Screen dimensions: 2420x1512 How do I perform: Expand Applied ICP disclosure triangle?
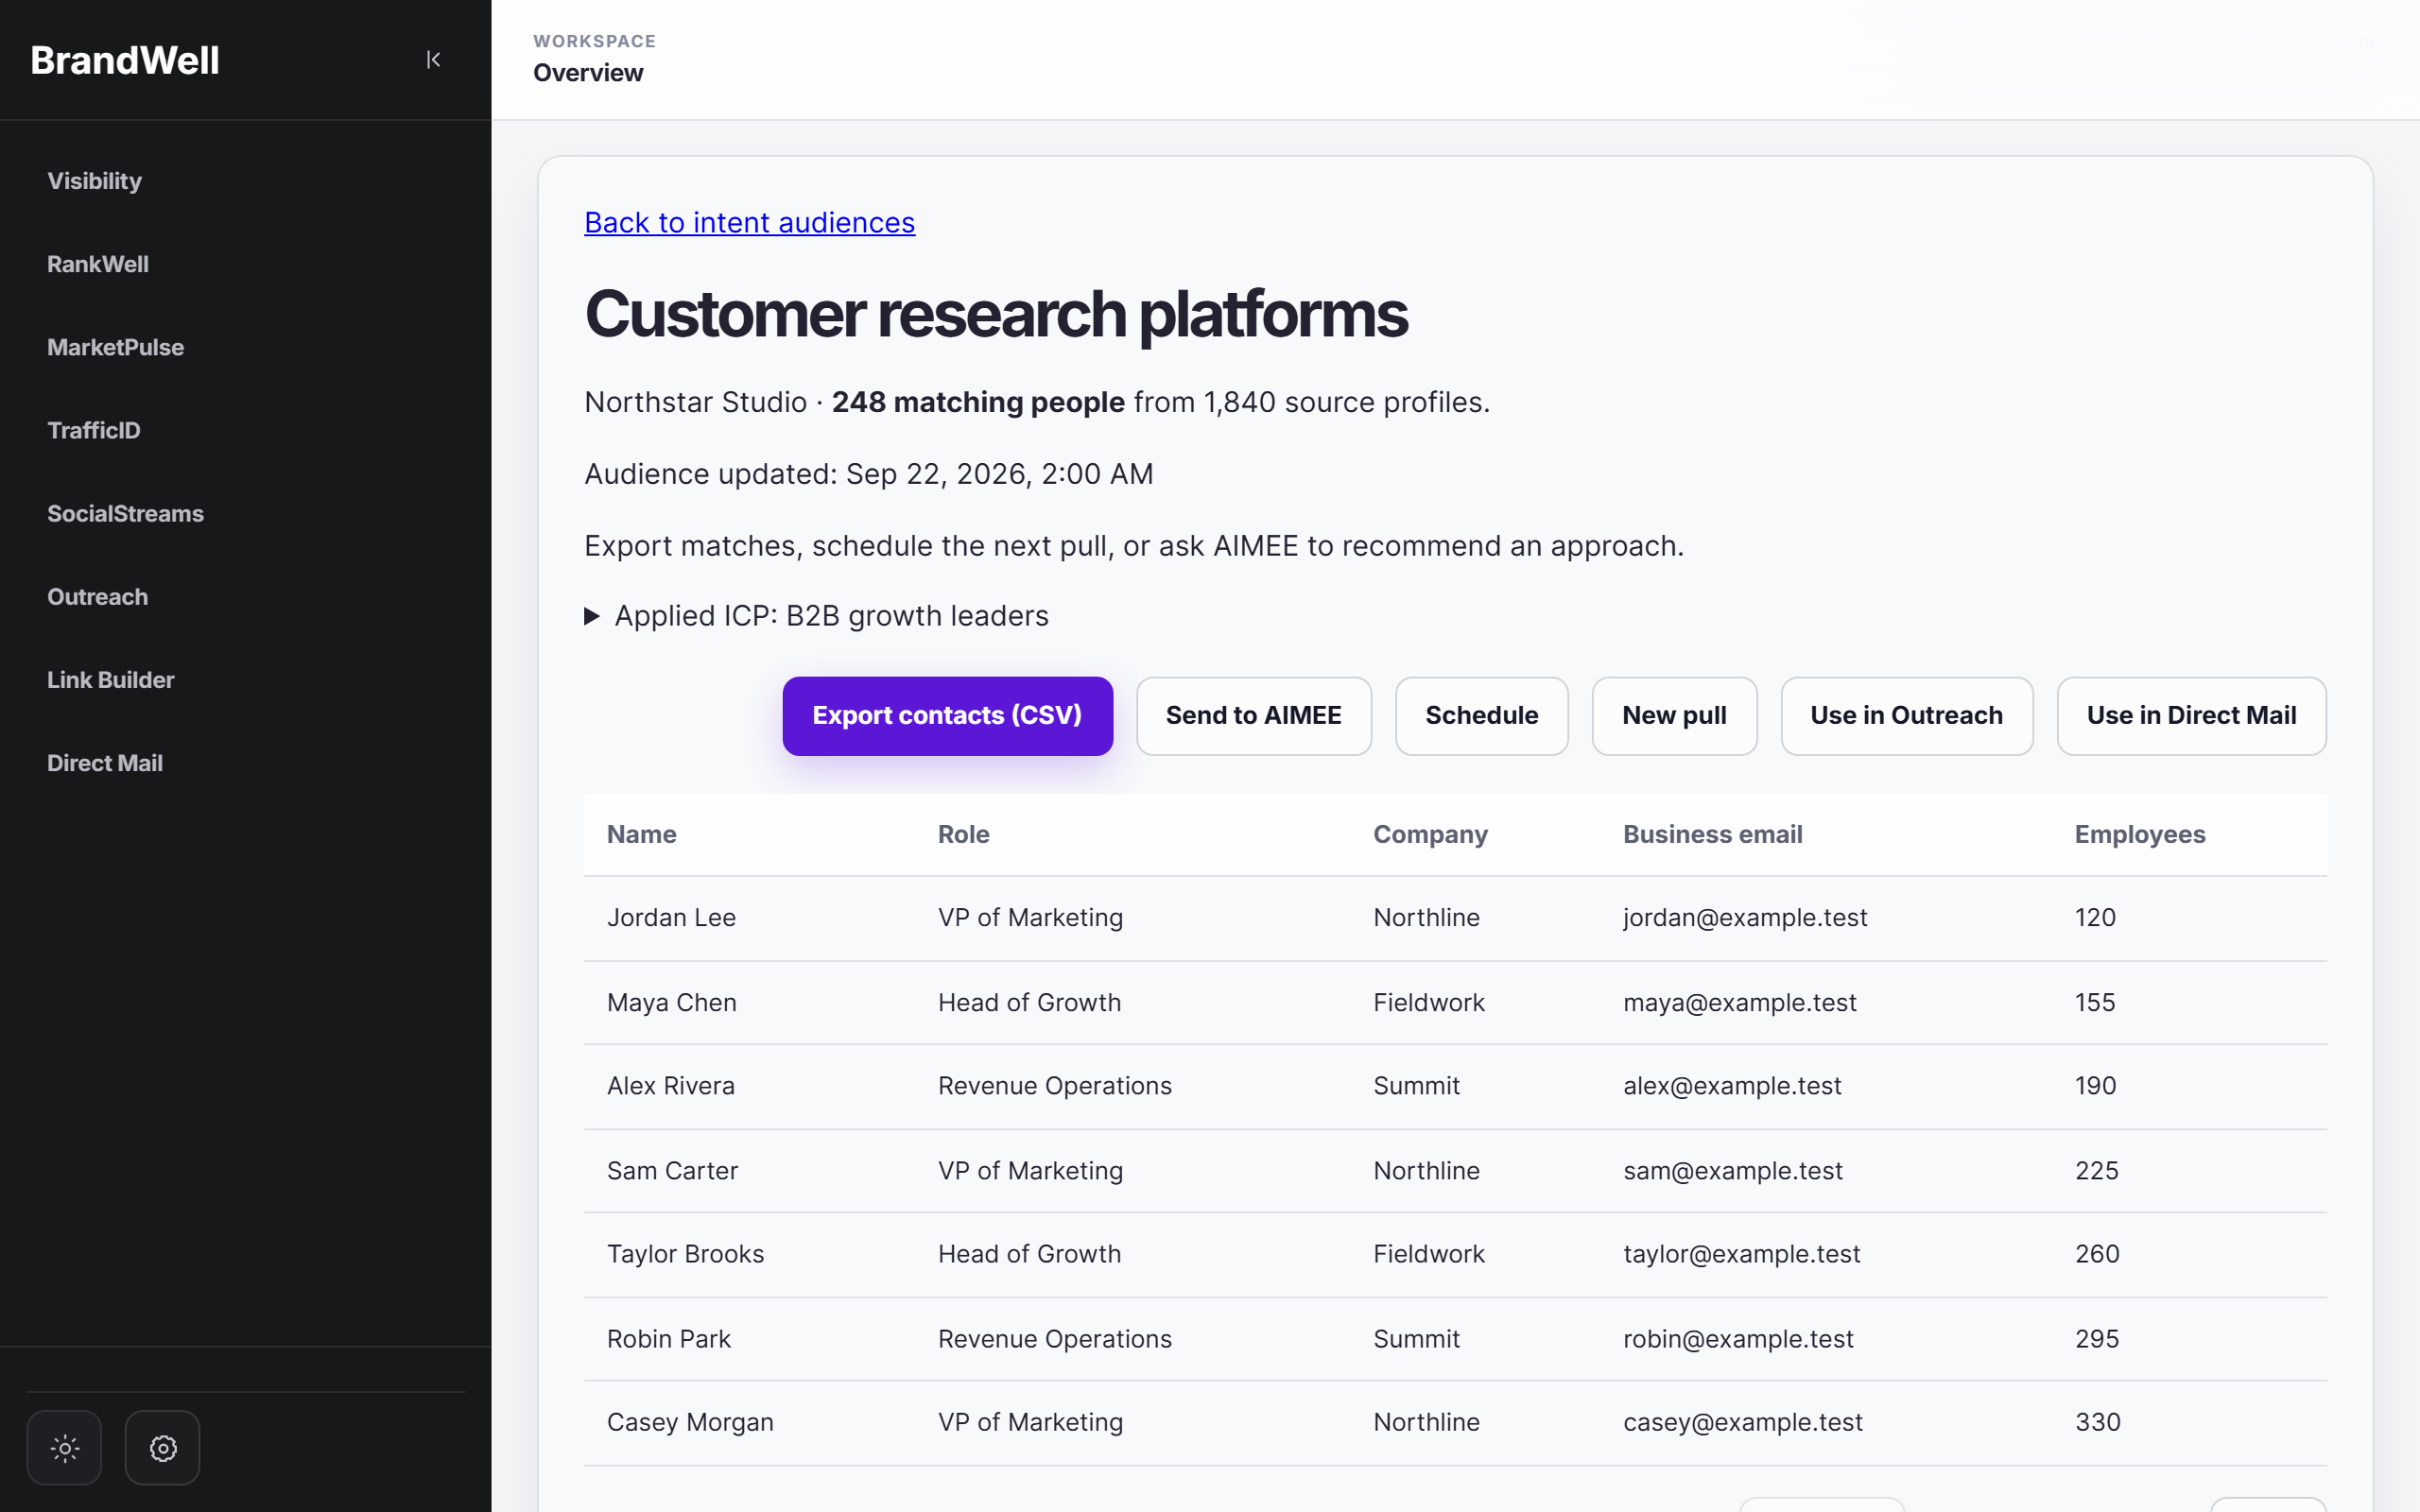[592, 616]
